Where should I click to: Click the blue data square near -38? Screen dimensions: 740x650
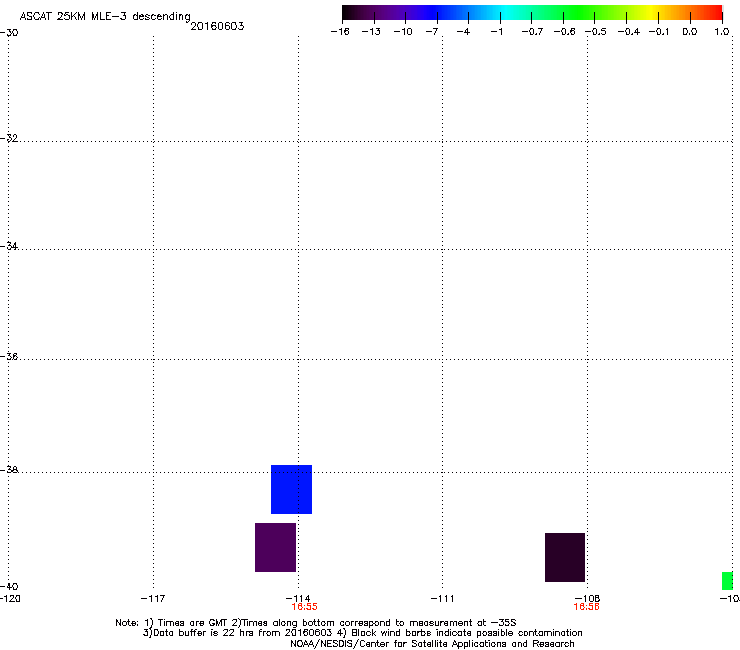(291, 489)
